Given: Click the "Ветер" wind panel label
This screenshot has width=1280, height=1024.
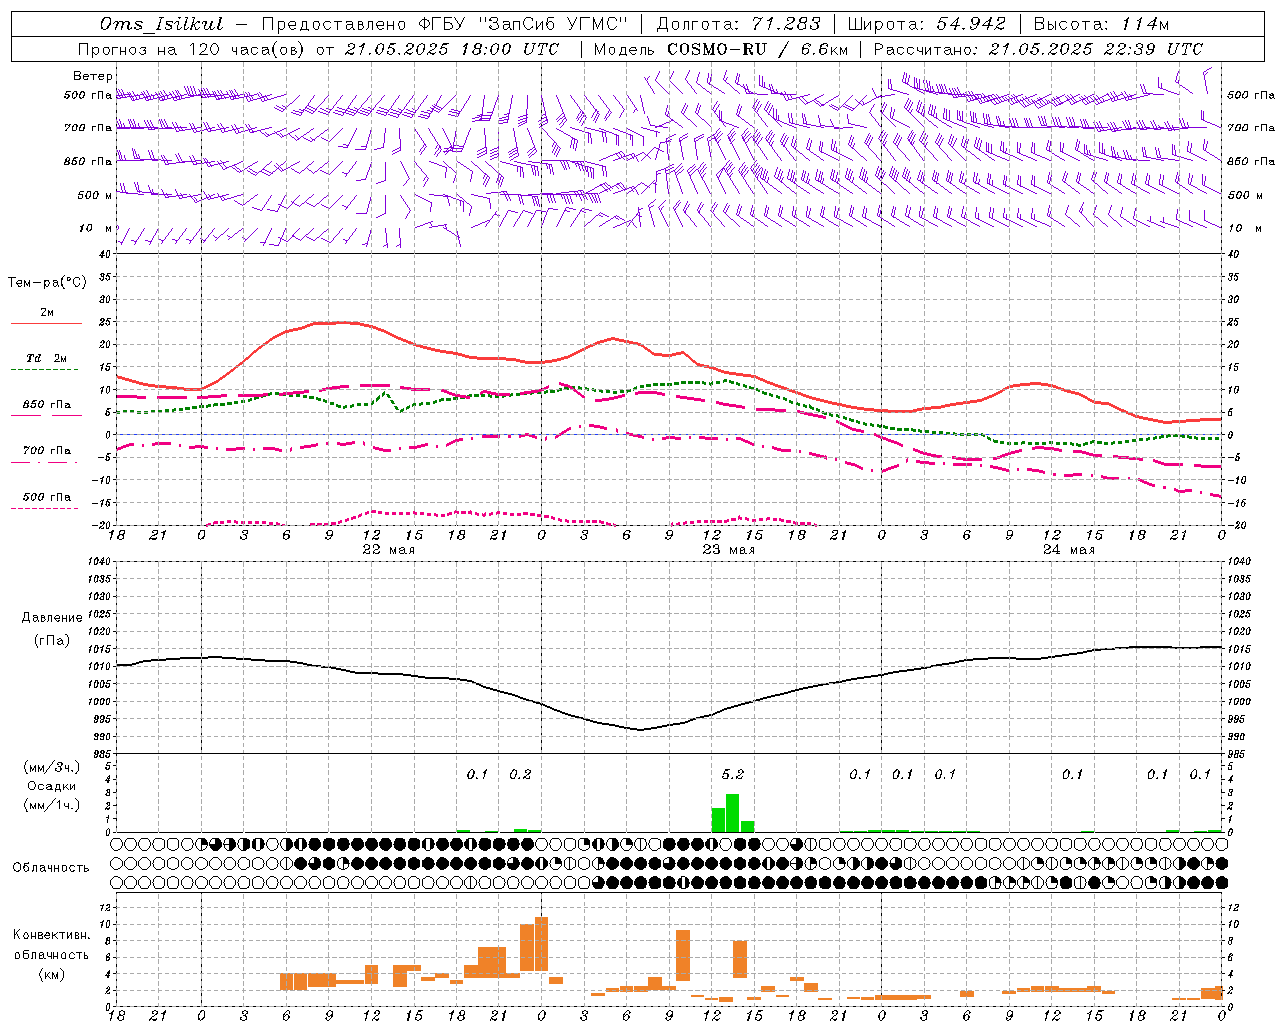Looking at the screenshot, I should [x=93, y=76].
